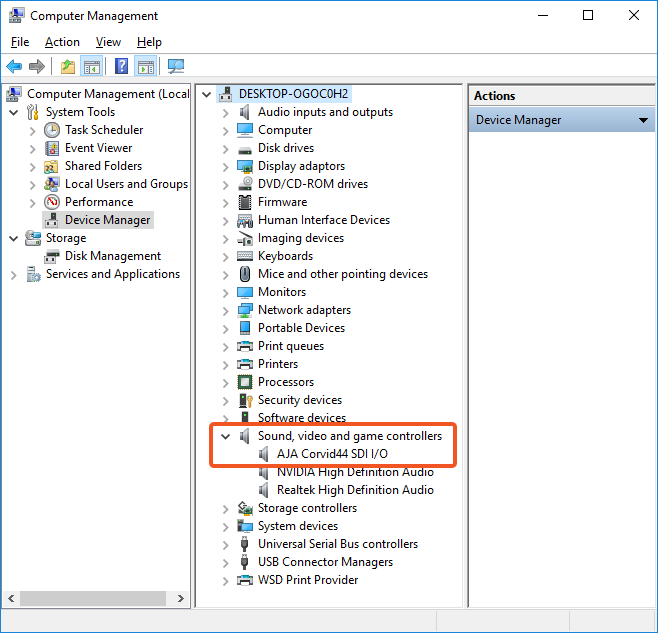Open the Device Manager actions dropdown arrow
The width and height of the screenshot is (658, 633).
644,121
